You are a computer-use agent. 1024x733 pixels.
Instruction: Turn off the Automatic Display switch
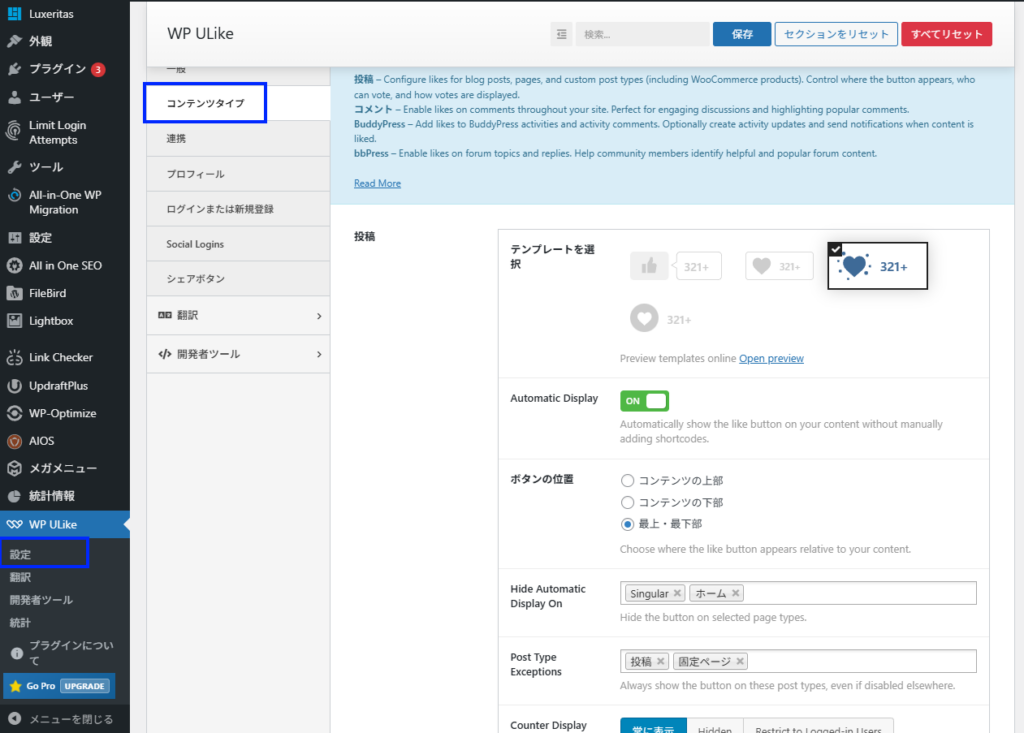[x=644, y=400]
